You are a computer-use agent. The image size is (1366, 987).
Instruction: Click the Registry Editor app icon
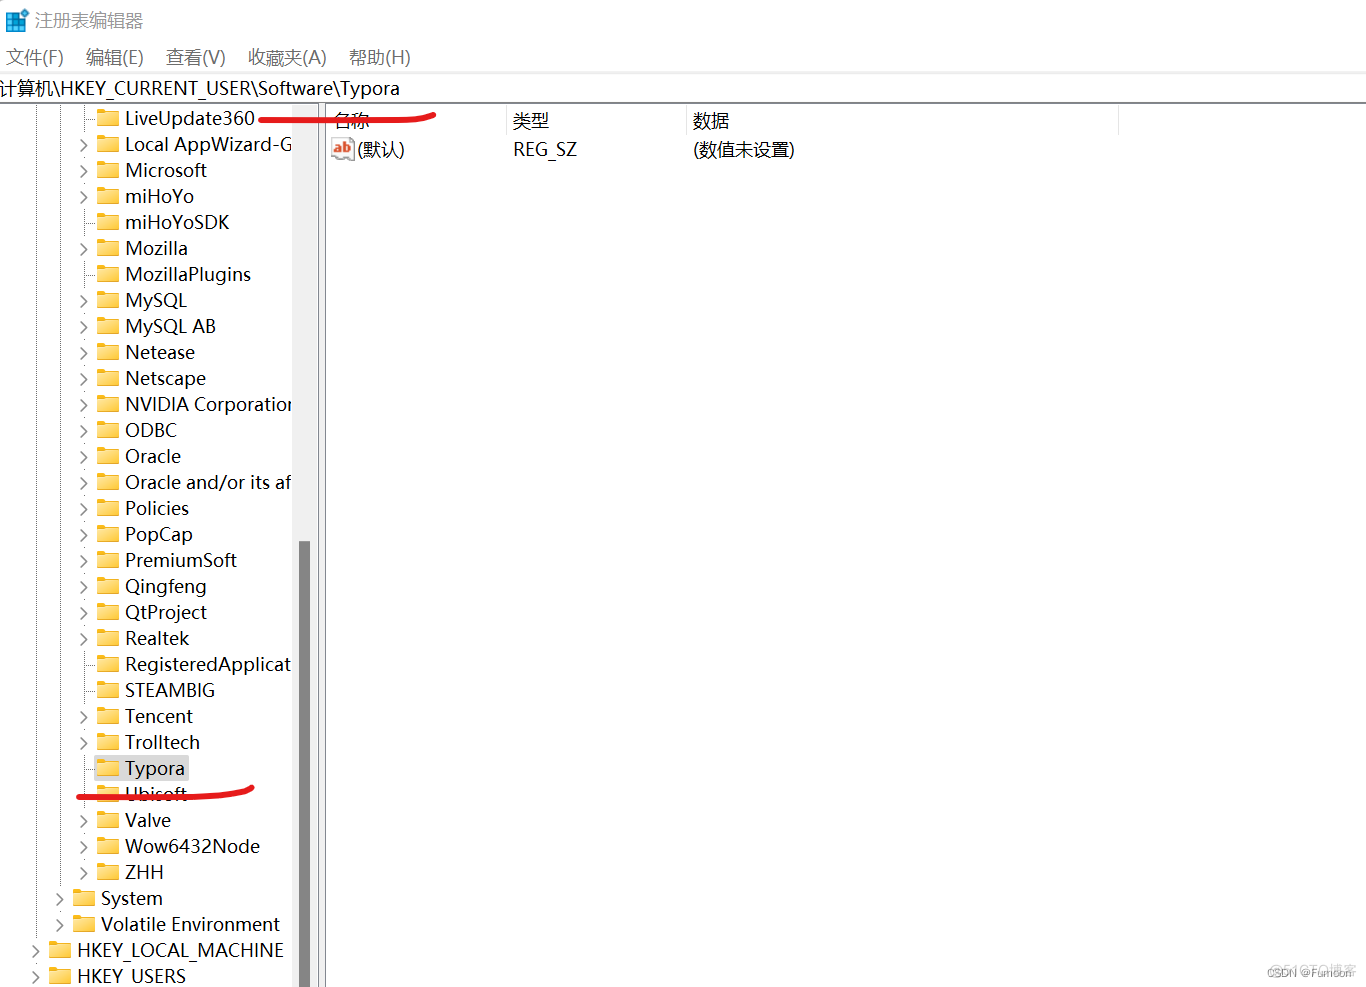pos(17,20)
